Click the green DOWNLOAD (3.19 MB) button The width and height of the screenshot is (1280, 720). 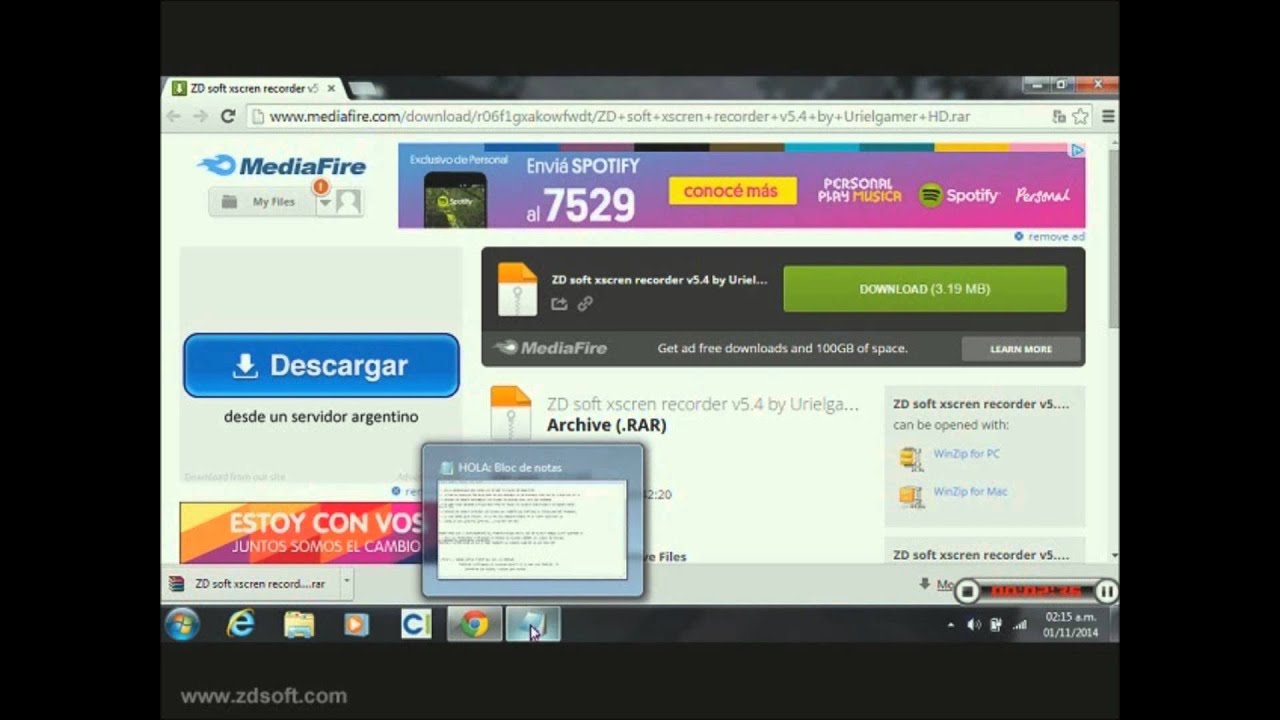[x=925, y=289]
